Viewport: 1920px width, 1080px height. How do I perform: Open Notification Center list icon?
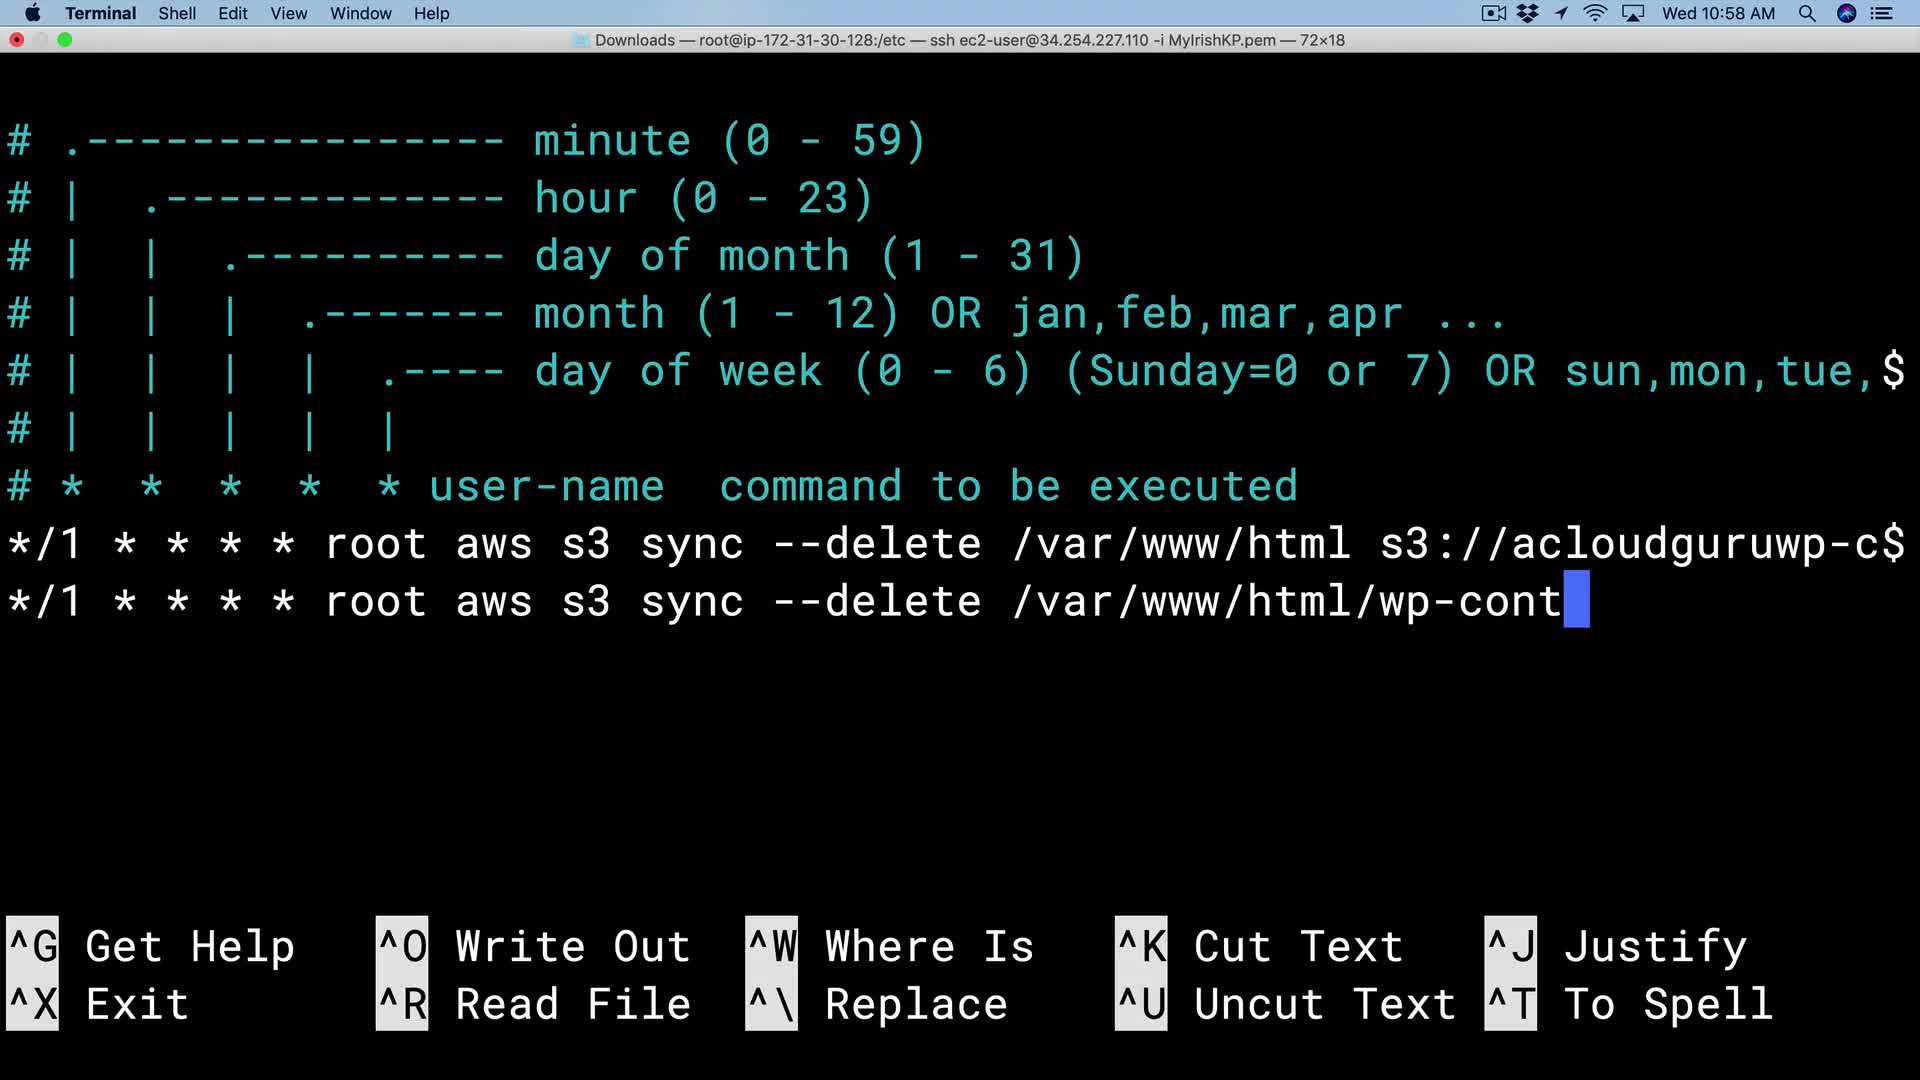(1882, 13)
